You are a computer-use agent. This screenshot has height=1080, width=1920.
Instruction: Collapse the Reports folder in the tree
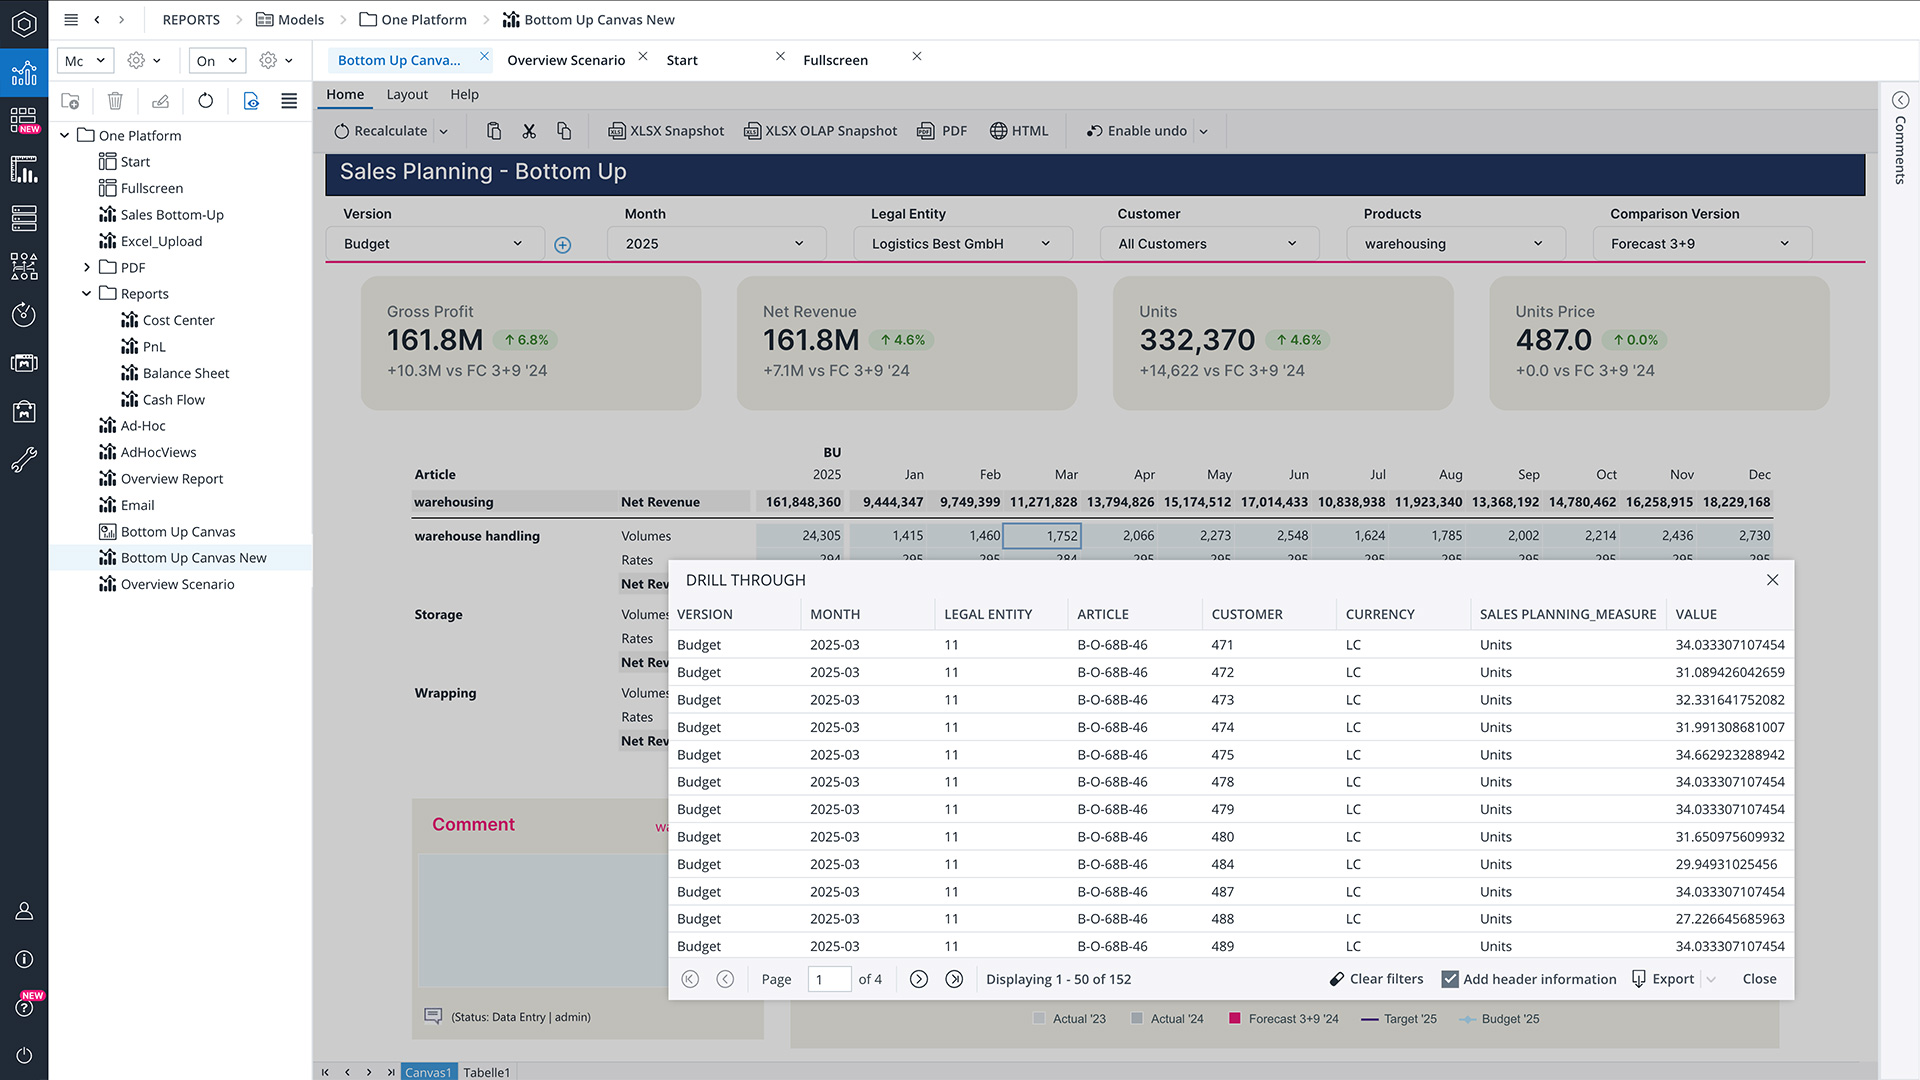(x=87, y=294)
